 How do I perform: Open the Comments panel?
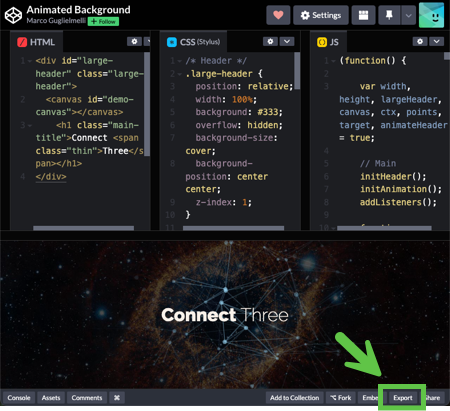87,398
